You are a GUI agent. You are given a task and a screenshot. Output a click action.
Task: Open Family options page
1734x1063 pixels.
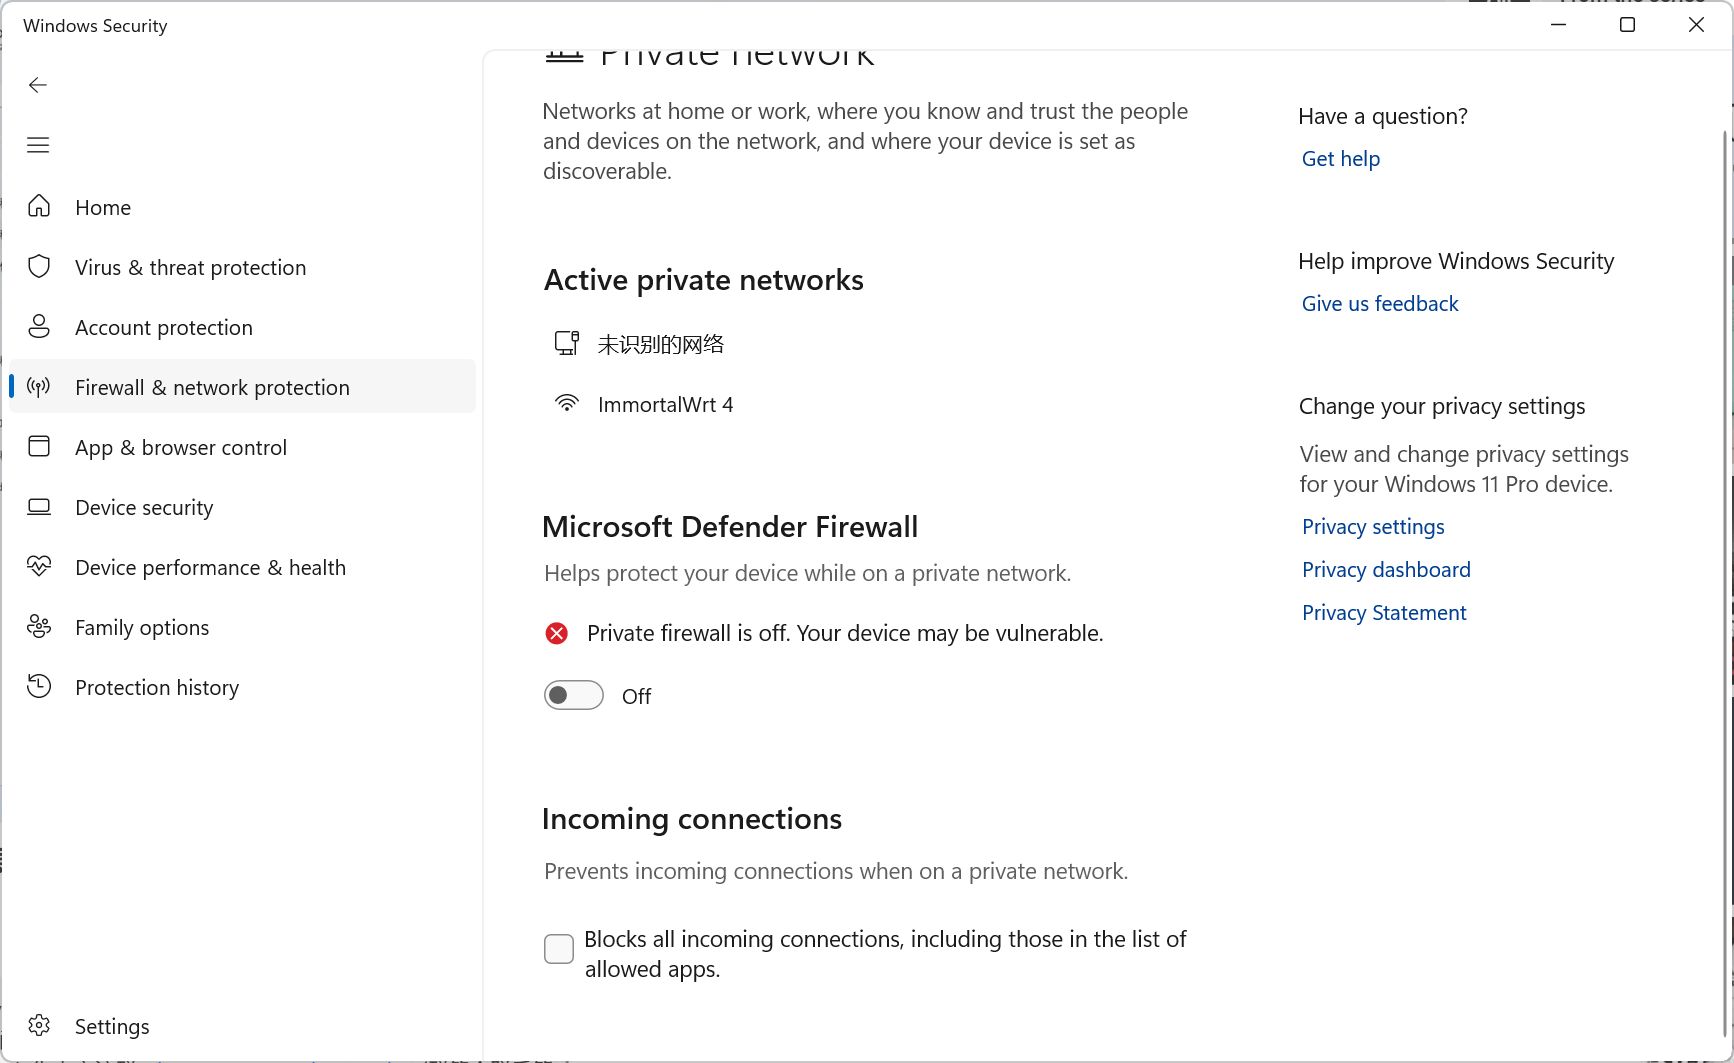(242, 627)
